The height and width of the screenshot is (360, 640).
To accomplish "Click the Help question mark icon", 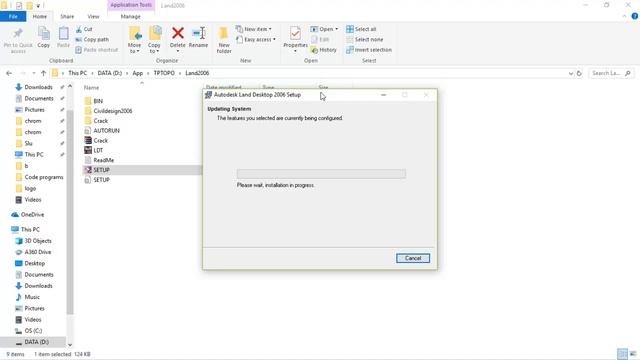I will click(x=635, y=16).
